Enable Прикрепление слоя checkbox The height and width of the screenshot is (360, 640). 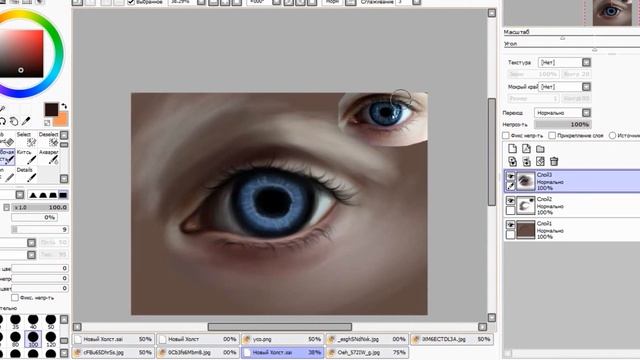[x=552, y=135]
